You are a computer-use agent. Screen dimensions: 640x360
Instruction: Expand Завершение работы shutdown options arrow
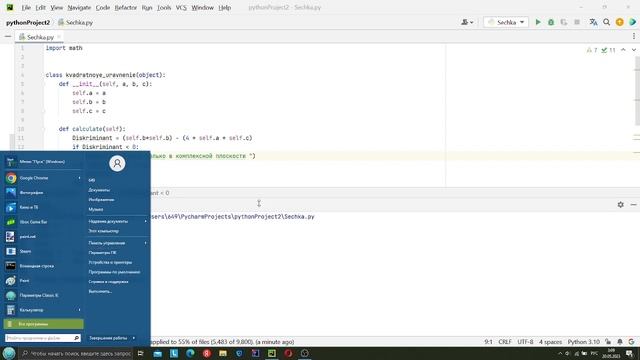coord(133,338)
